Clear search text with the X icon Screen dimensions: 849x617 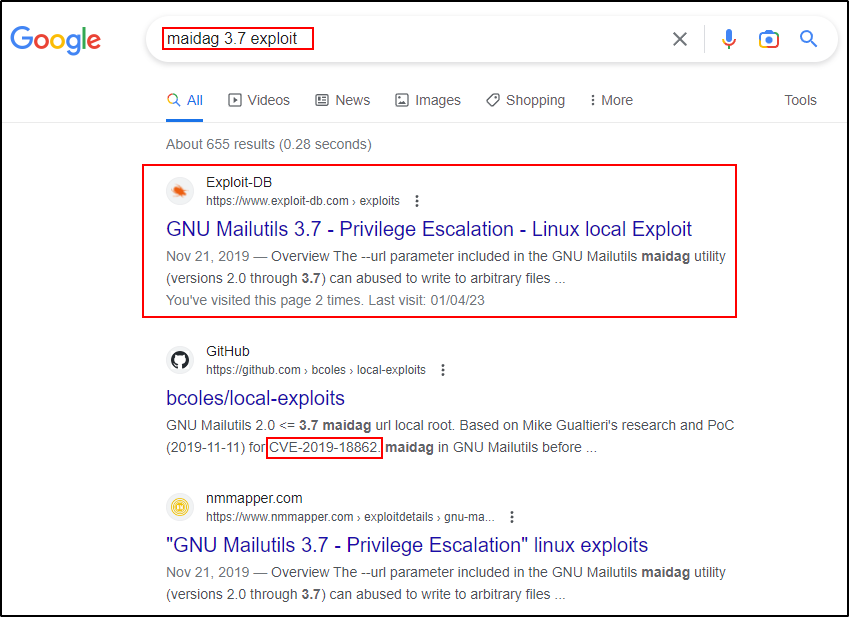(x=680, y=39)
